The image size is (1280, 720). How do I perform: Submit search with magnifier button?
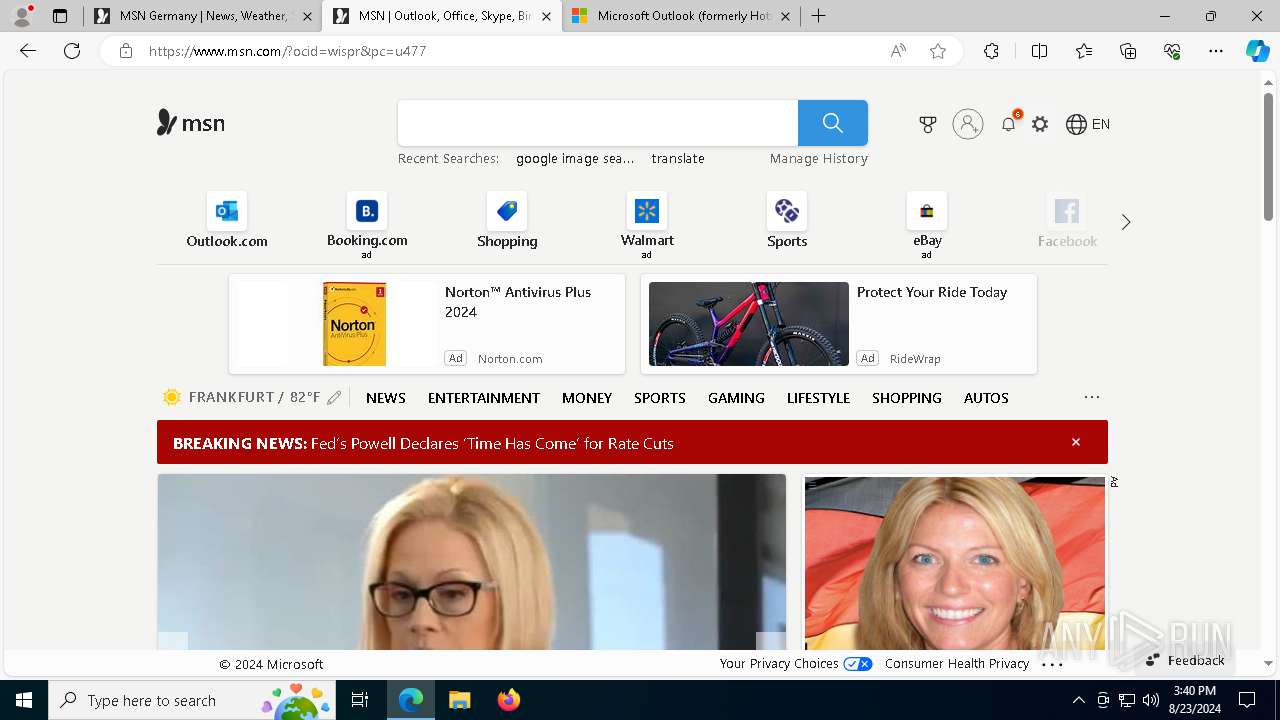[832, 123]
